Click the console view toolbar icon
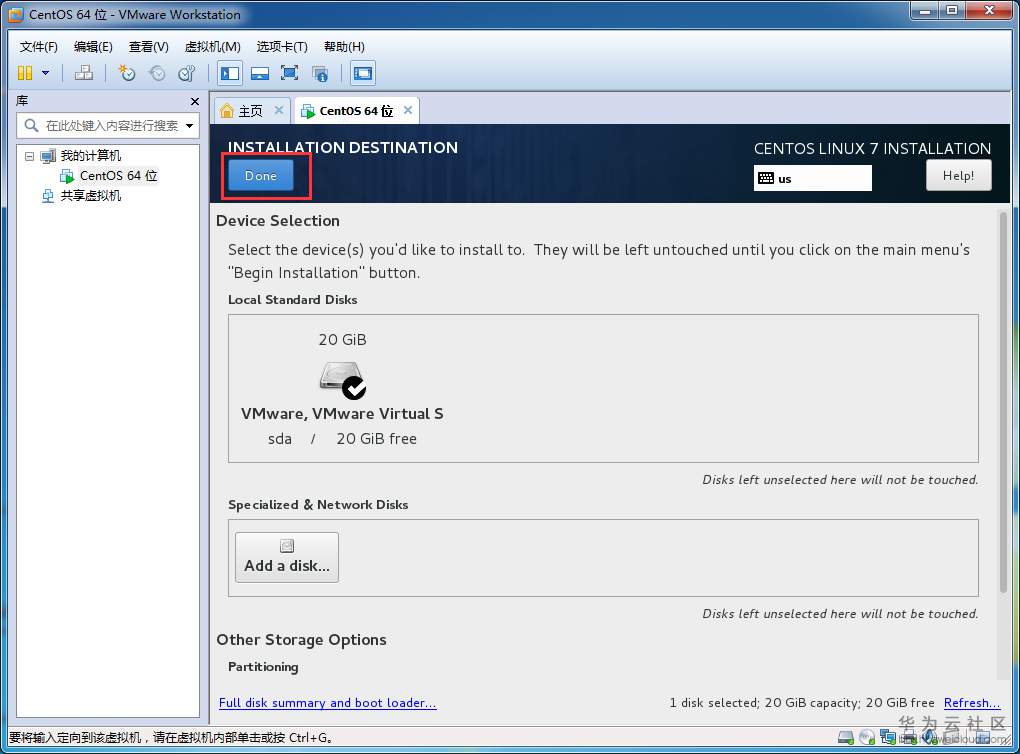1020x754 pixels. pyautogui.click(x=363, y=73)
